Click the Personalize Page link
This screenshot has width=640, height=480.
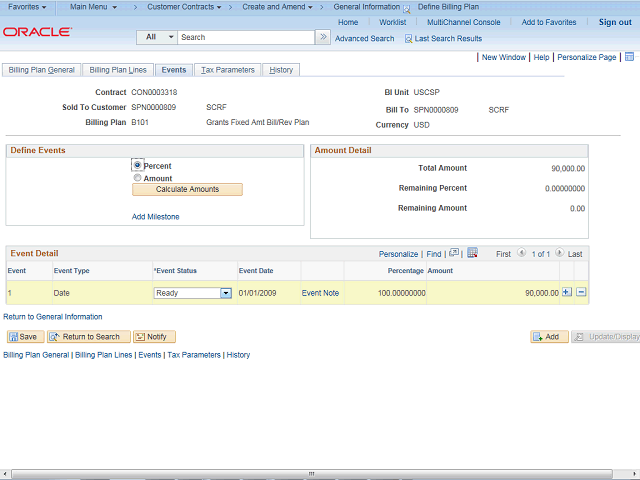coord(587,57)
